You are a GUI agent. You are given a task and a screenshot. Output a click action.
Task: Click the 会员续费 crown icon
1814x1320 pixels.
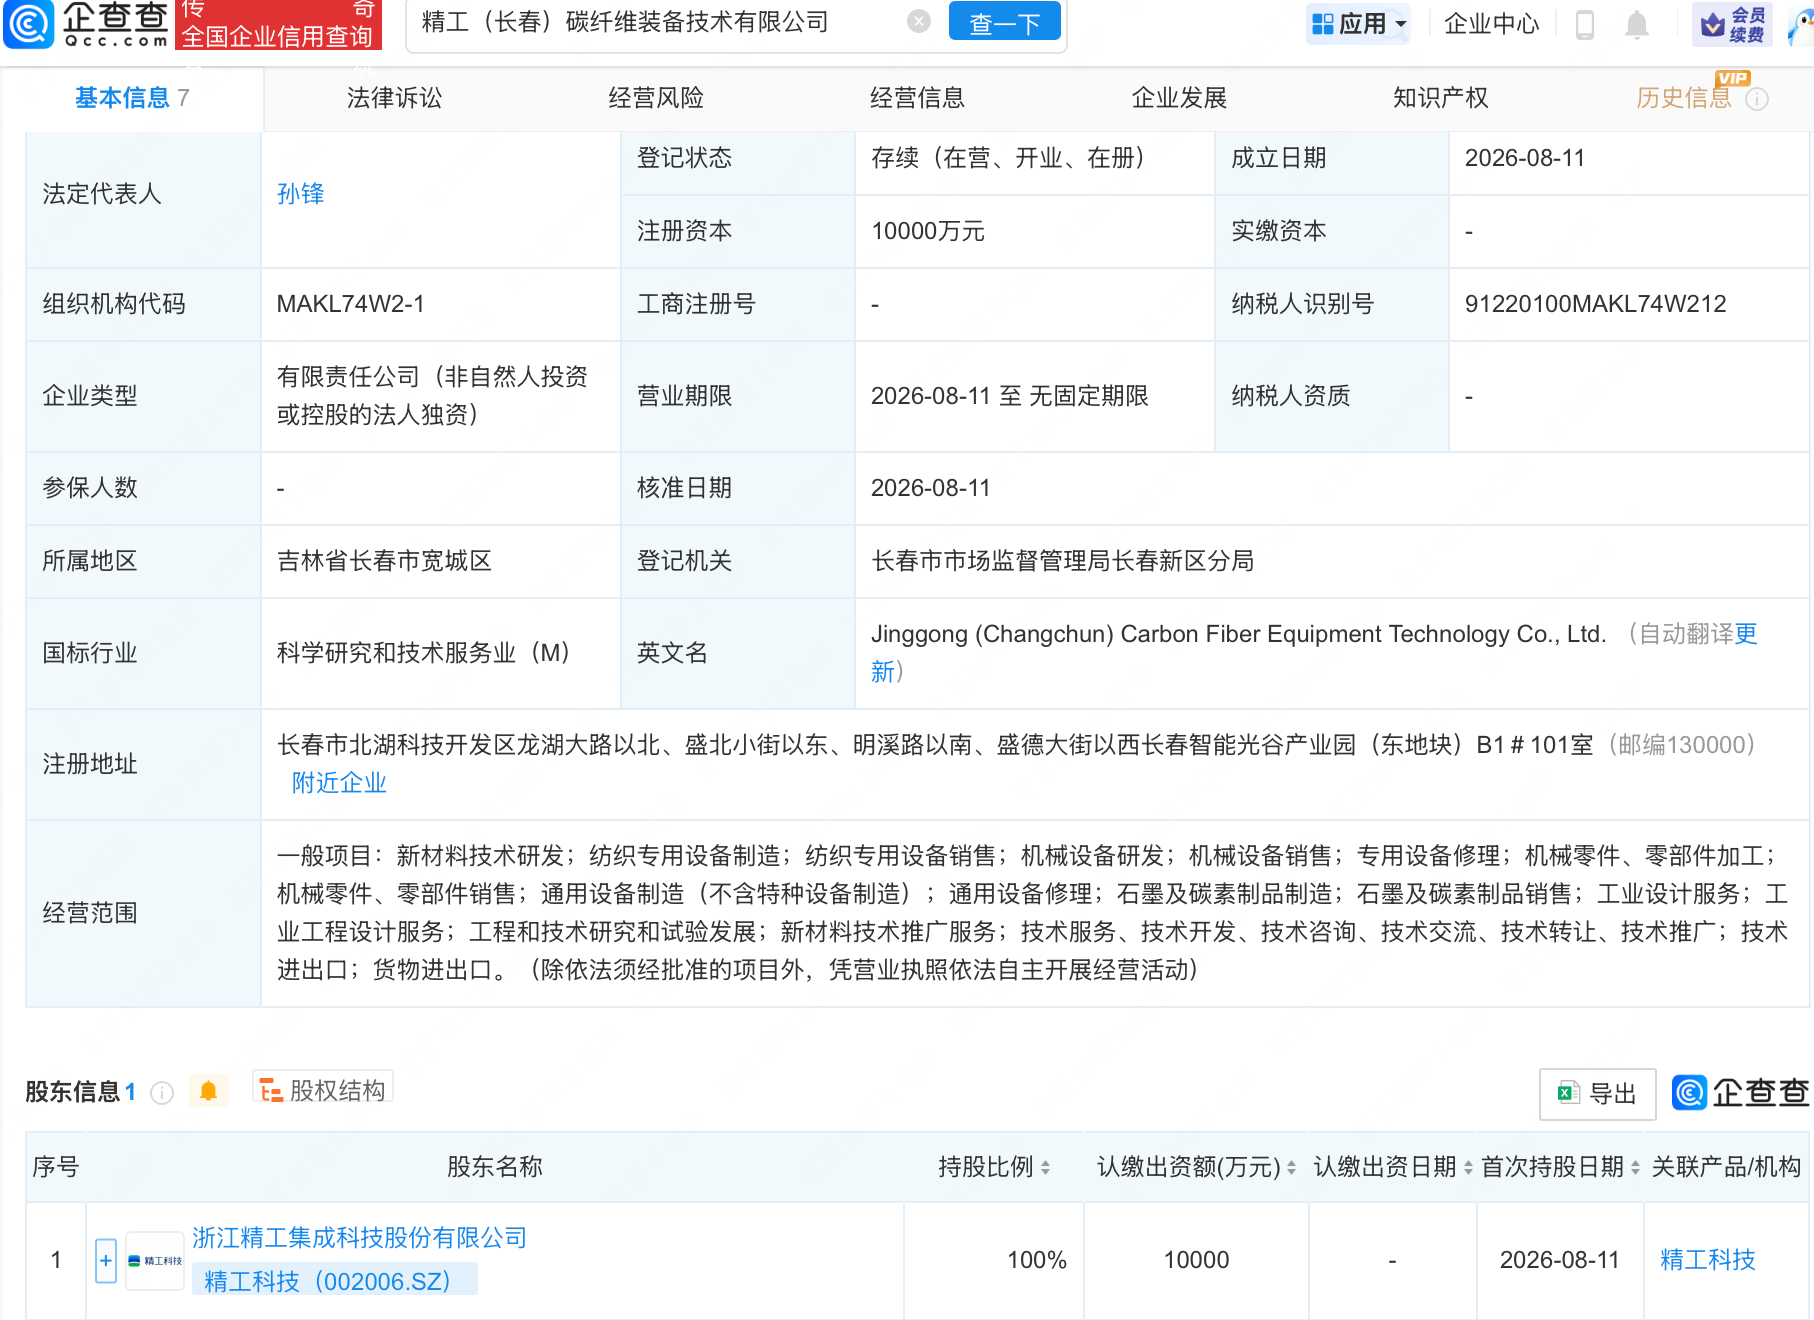pos(1732,24)
